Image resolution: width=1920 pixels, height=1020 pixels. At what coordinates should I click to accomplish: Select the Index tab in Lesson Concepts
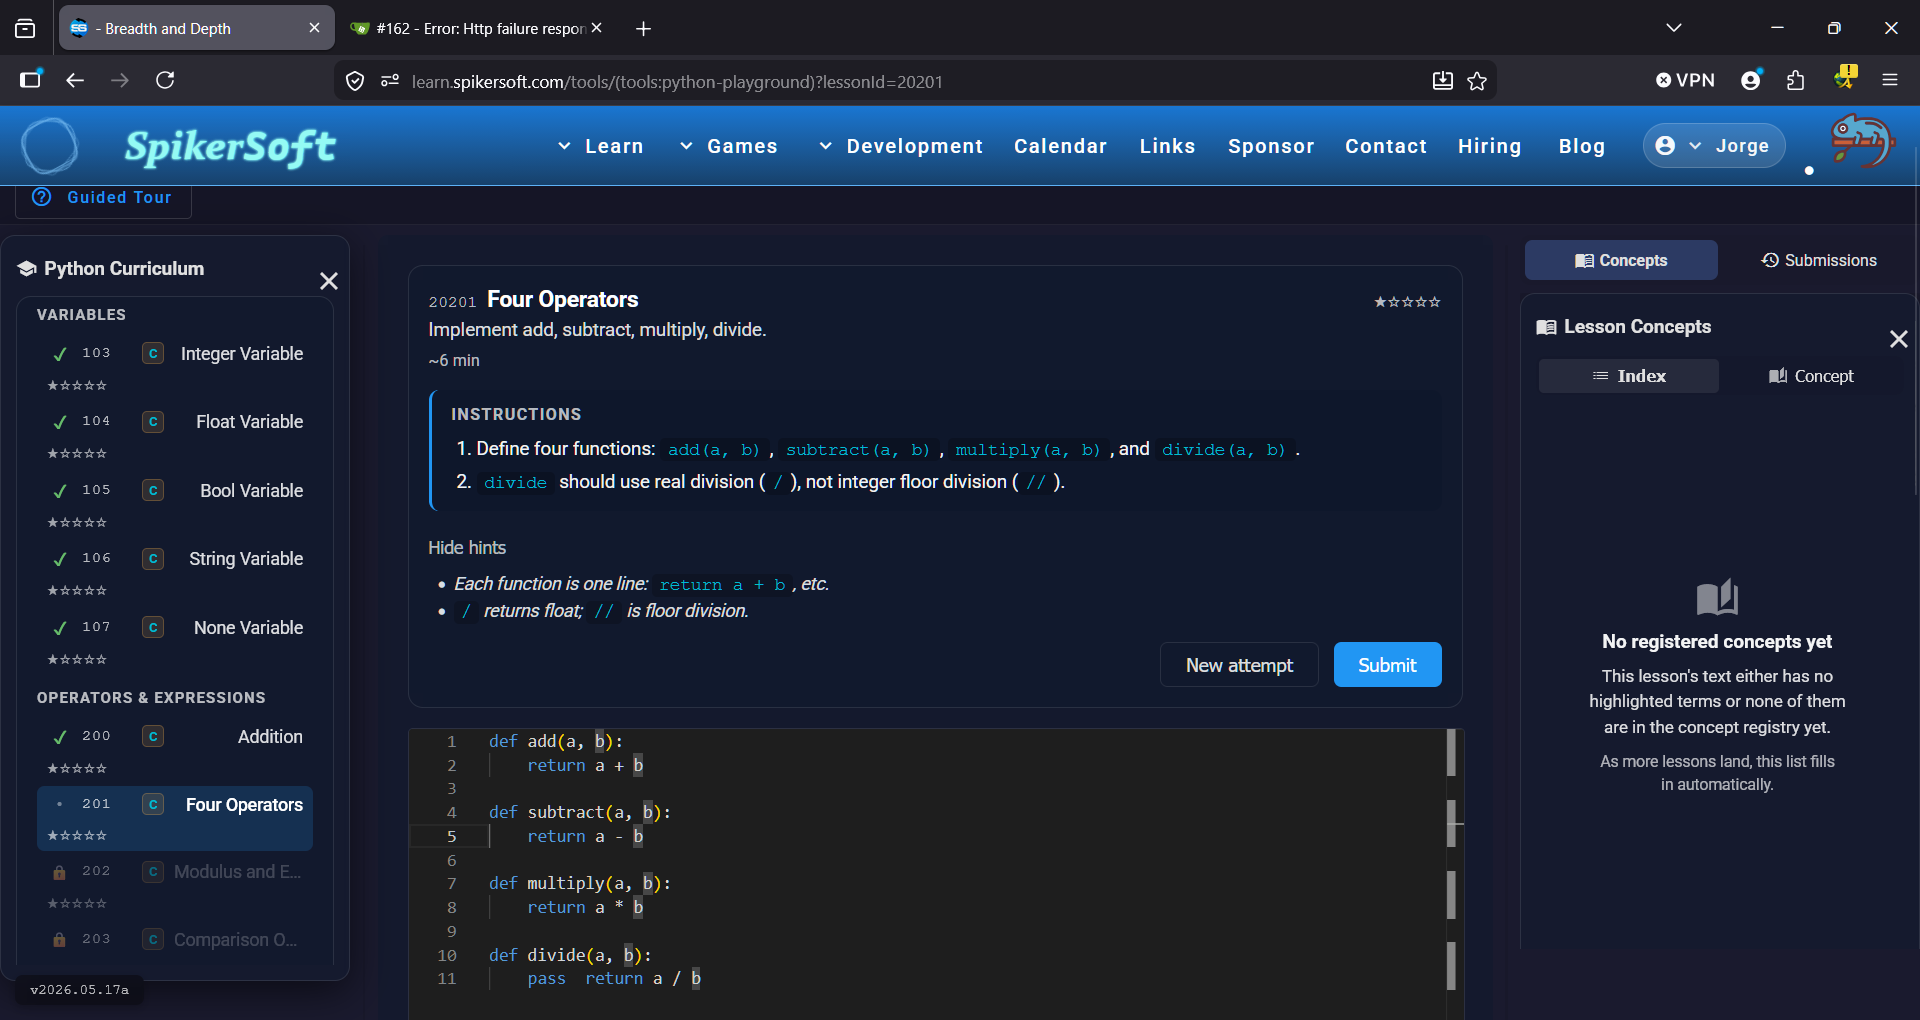tap(1628, 376)
